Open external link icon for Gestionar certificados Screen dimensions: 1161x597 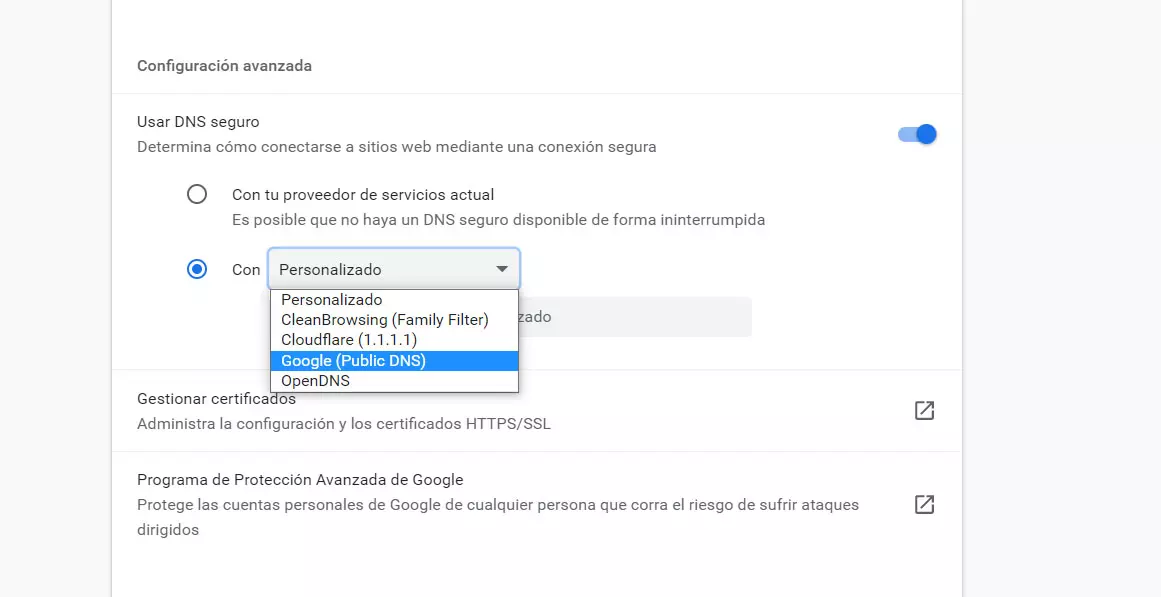tap(924, 410)
